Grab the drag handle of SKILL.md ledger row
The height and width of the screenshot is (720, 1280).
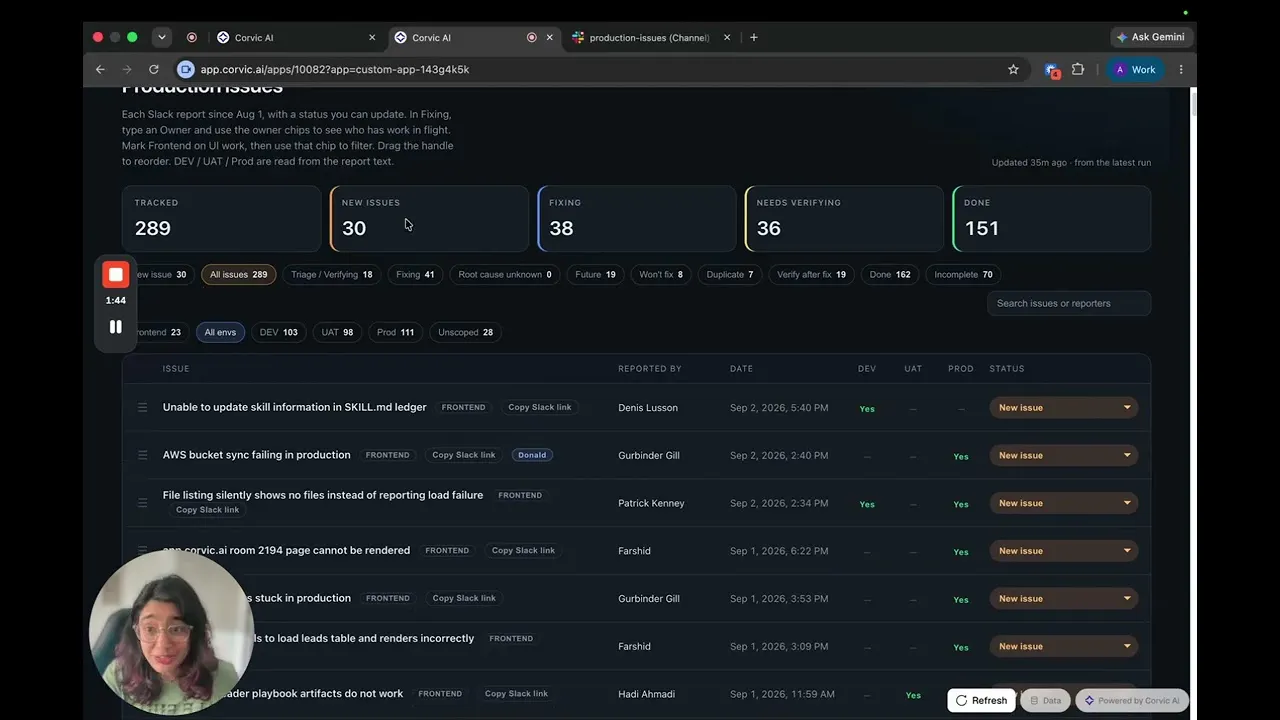pos(142,407)
